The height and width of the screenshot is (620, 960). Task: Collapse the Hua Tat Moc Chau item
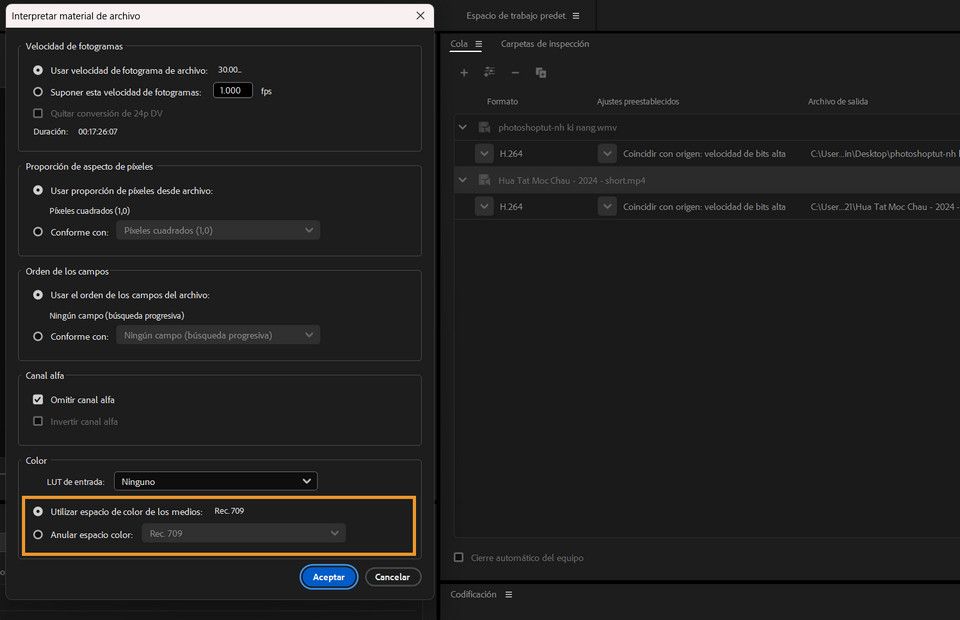coord(462,180)
